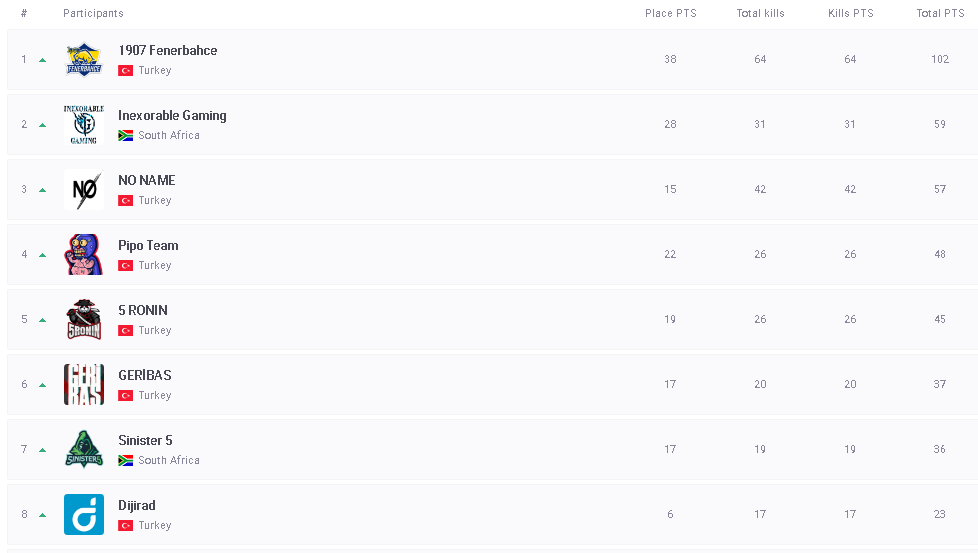The width and height of the screenshot is (978, 553).
Task: Click the NO NAME team logo
Action: coord(84,190)
